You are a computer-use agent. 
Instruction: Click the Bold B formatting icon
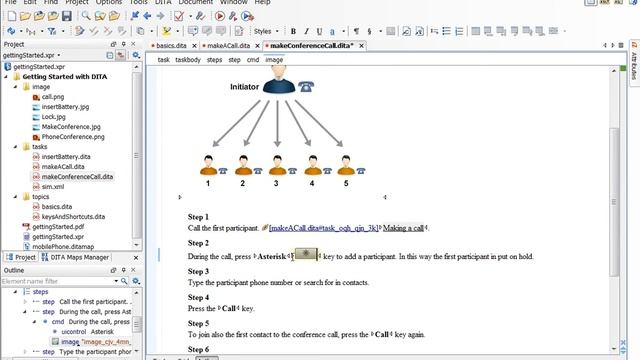point(293,31)
